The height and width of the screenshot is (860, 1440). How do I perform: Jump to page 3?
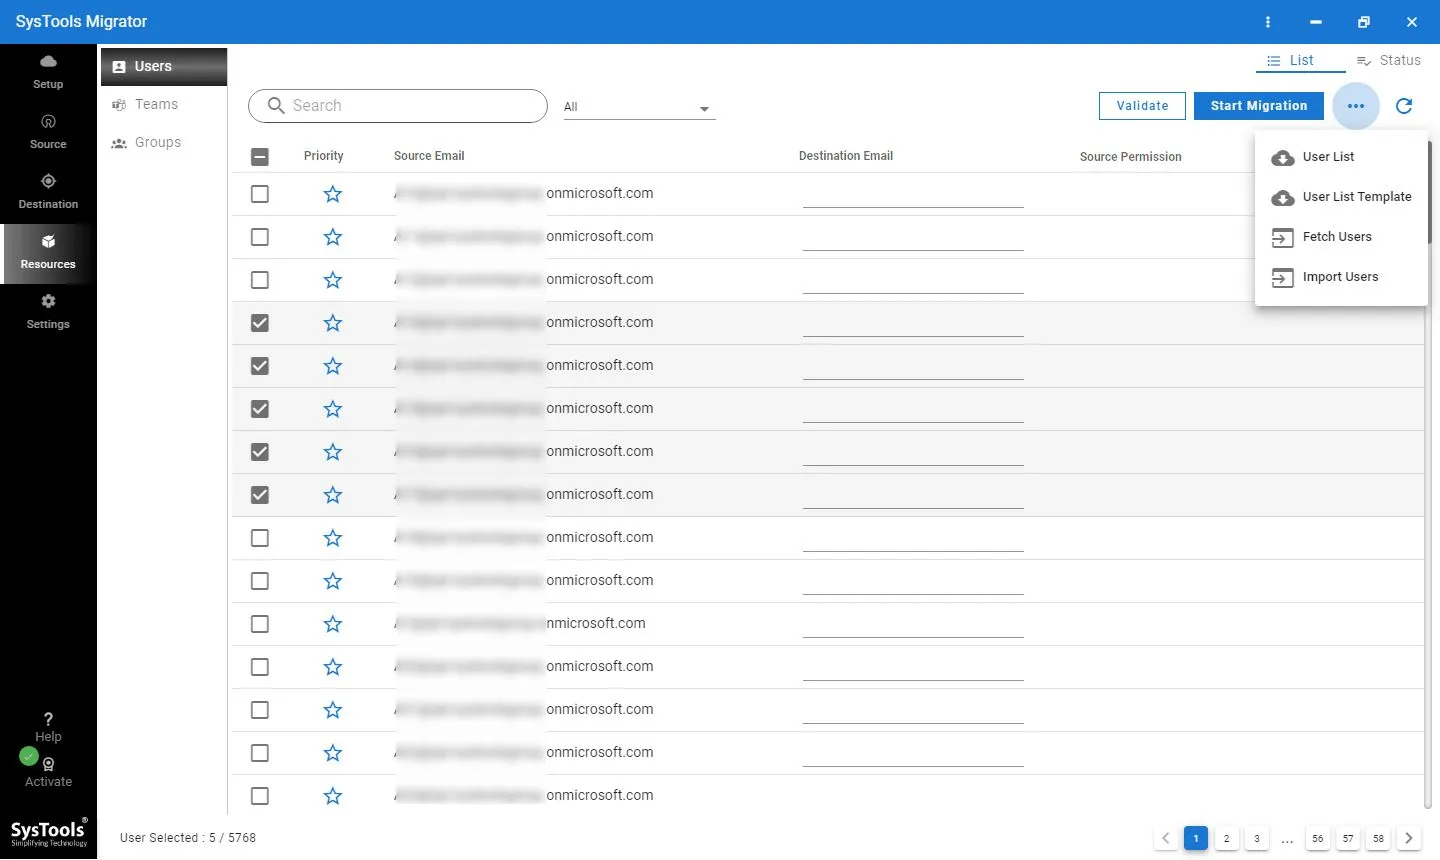1257,838
